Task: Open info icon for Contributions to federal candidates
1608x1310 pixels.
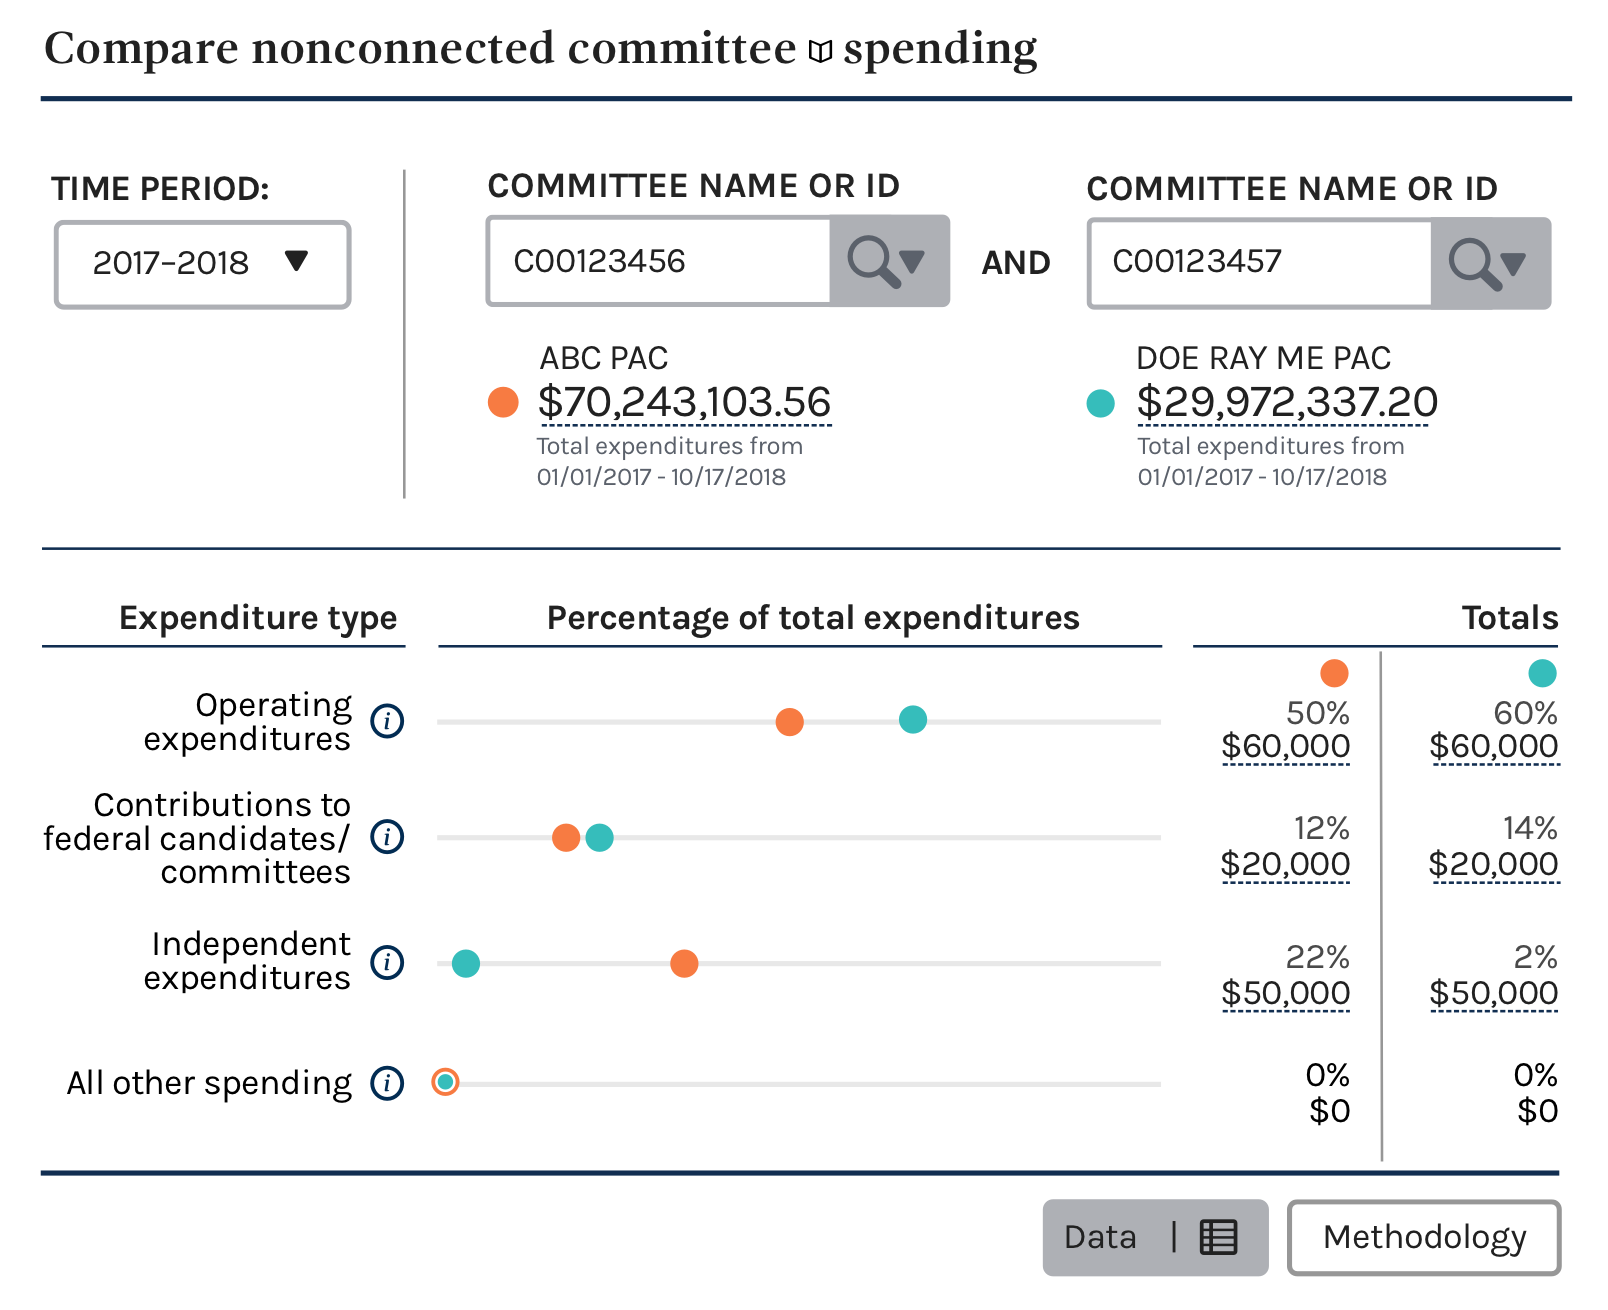Action: tap(387, 836)
